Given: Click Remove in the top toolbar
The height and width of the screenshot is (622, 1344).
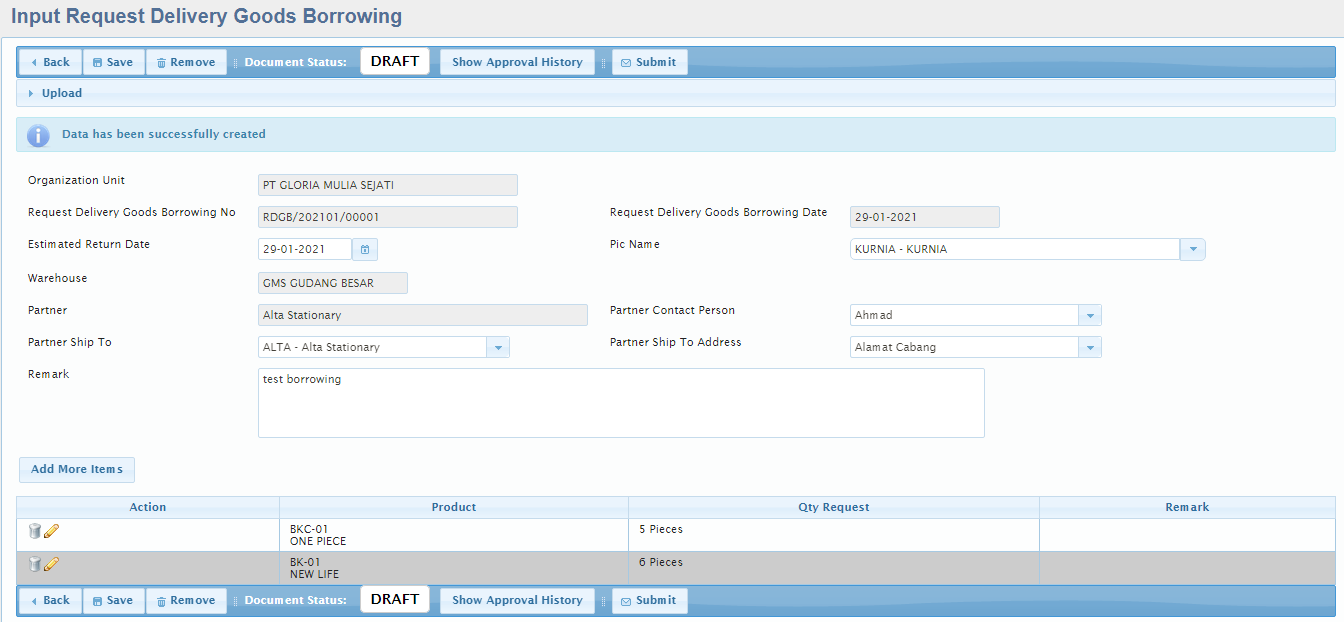Looking at the screenshot, I should coord(186,62).
